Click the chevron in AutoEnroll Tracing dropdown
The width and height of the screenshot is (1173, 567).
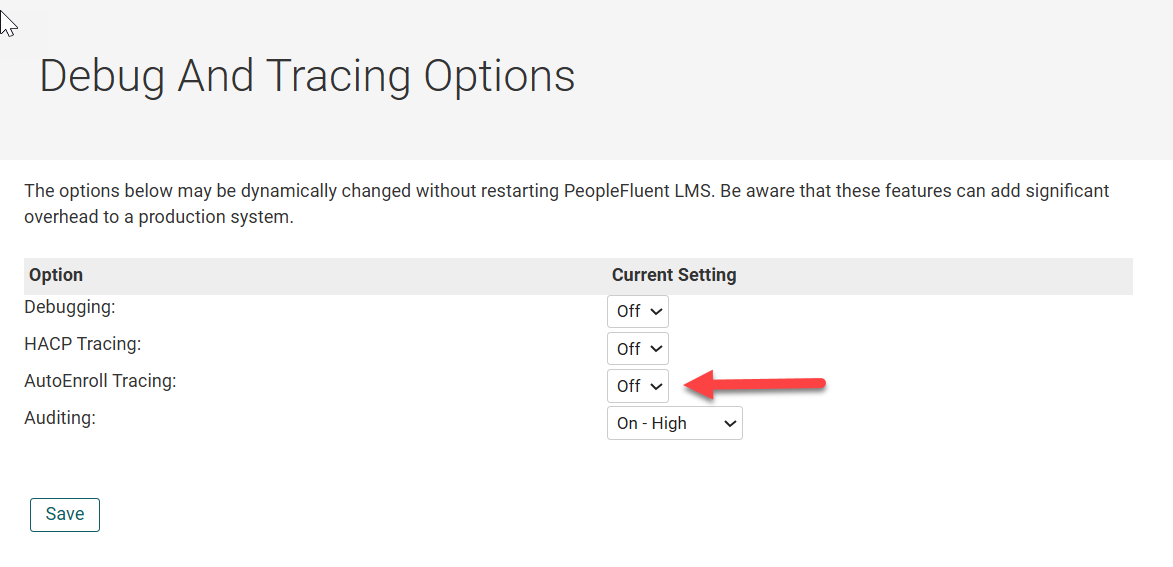click(656, 387)
